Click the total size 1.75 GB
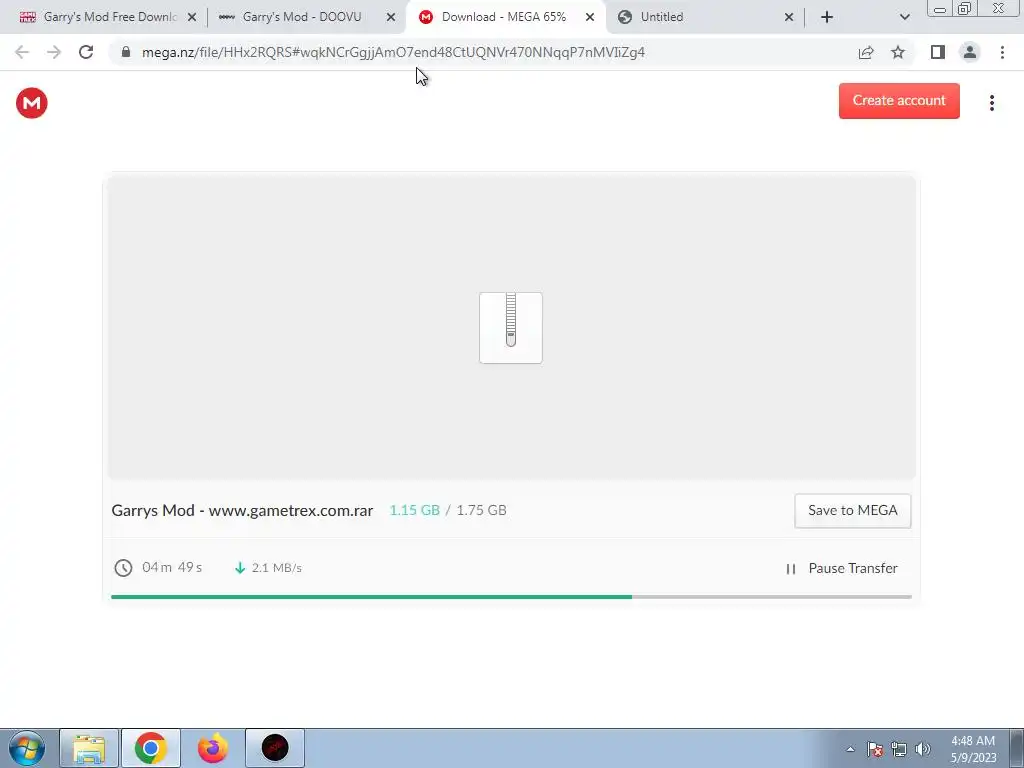This screenshot has width=1024, height=768. coord(481,510)
